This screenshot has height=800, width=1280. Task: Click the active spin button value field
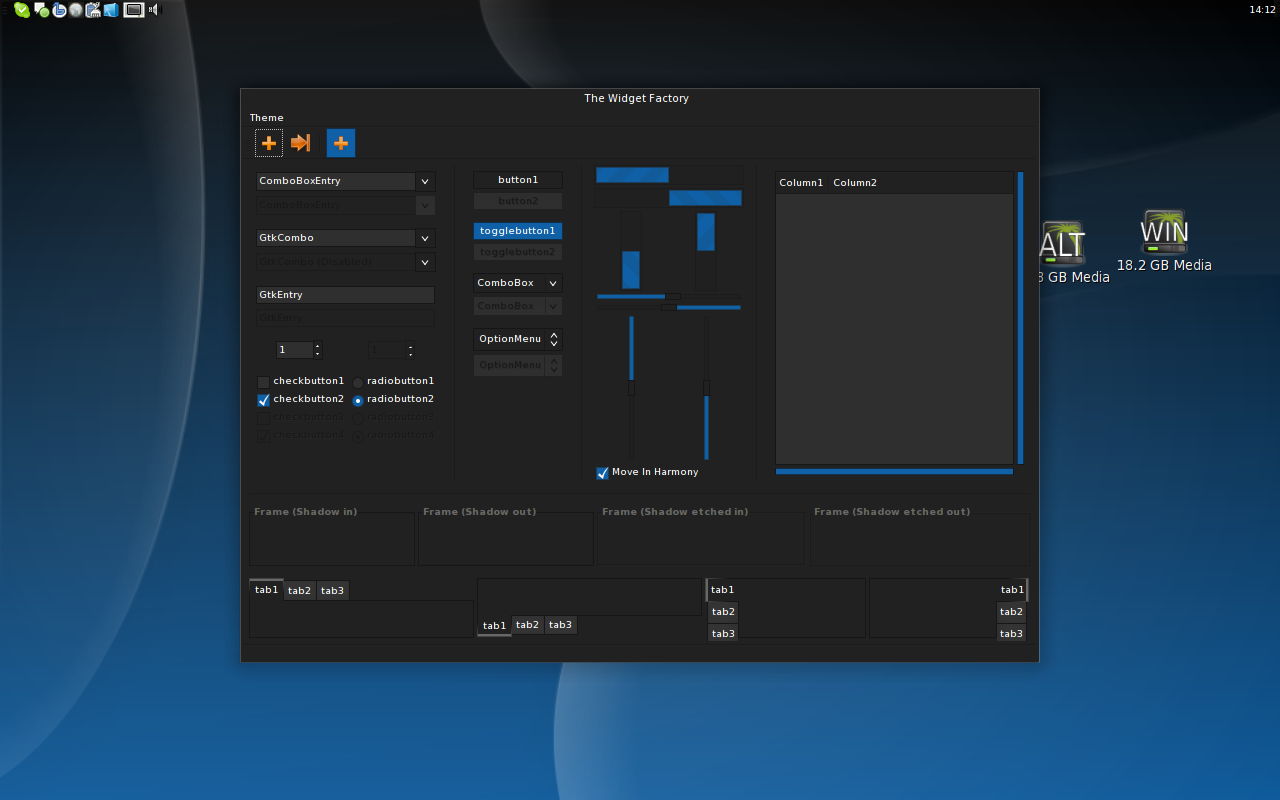294,350
